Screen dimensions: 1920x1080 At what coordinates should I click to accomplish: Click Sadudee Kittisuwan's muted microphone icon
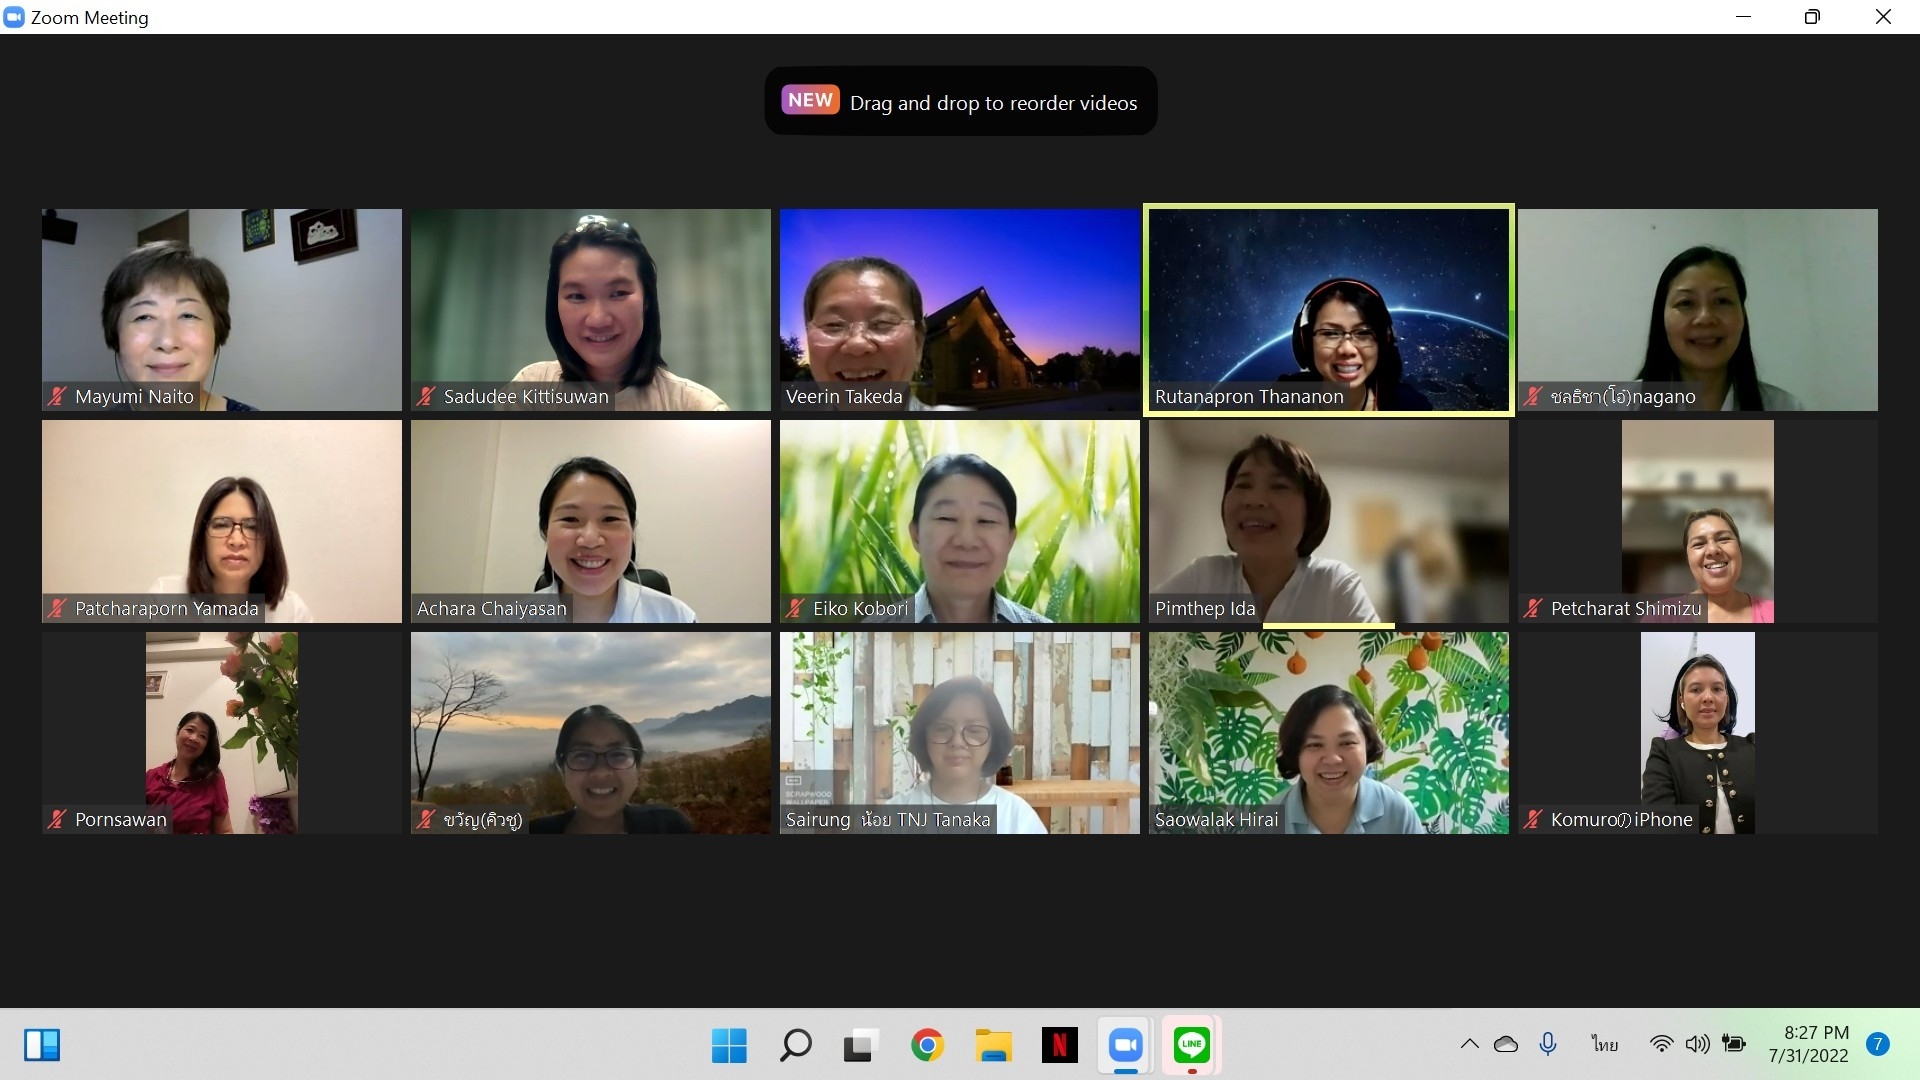pos(426,396)
